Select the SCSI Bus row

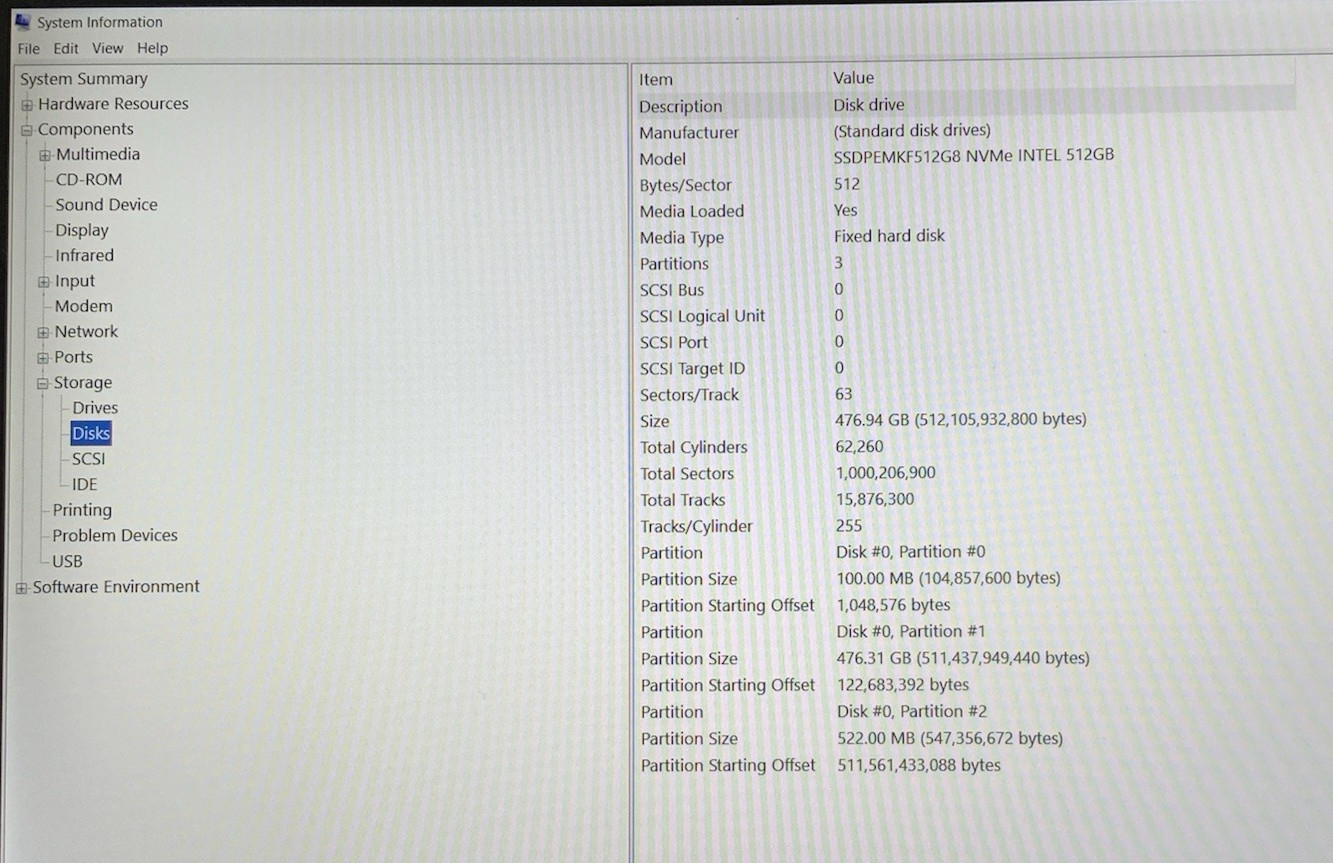(966, 290)
